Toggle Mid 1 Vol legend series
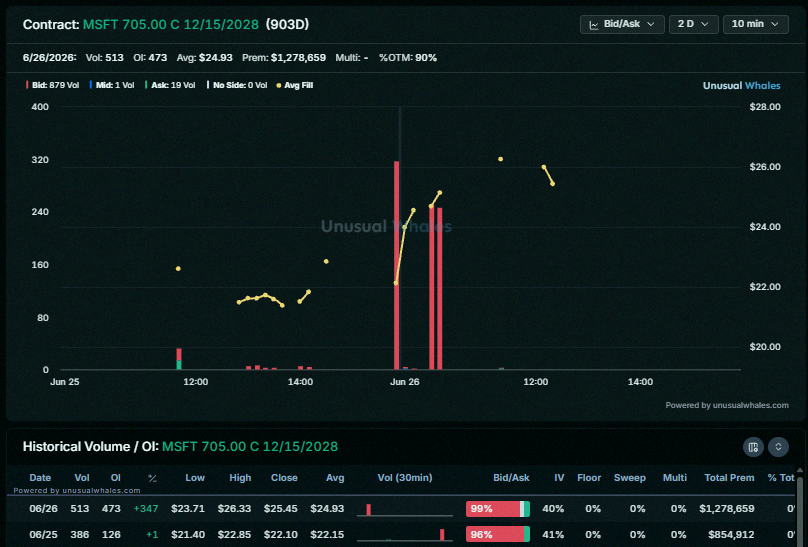808x547 pixels. point(112,86)
